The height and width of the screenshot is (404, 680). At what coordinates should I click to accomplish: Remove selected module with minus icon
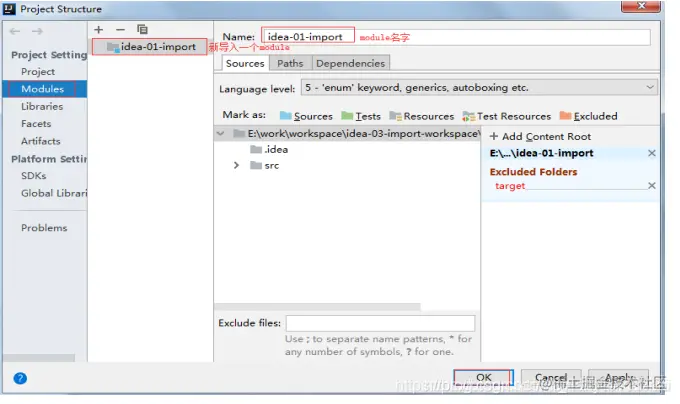point(120,29)
